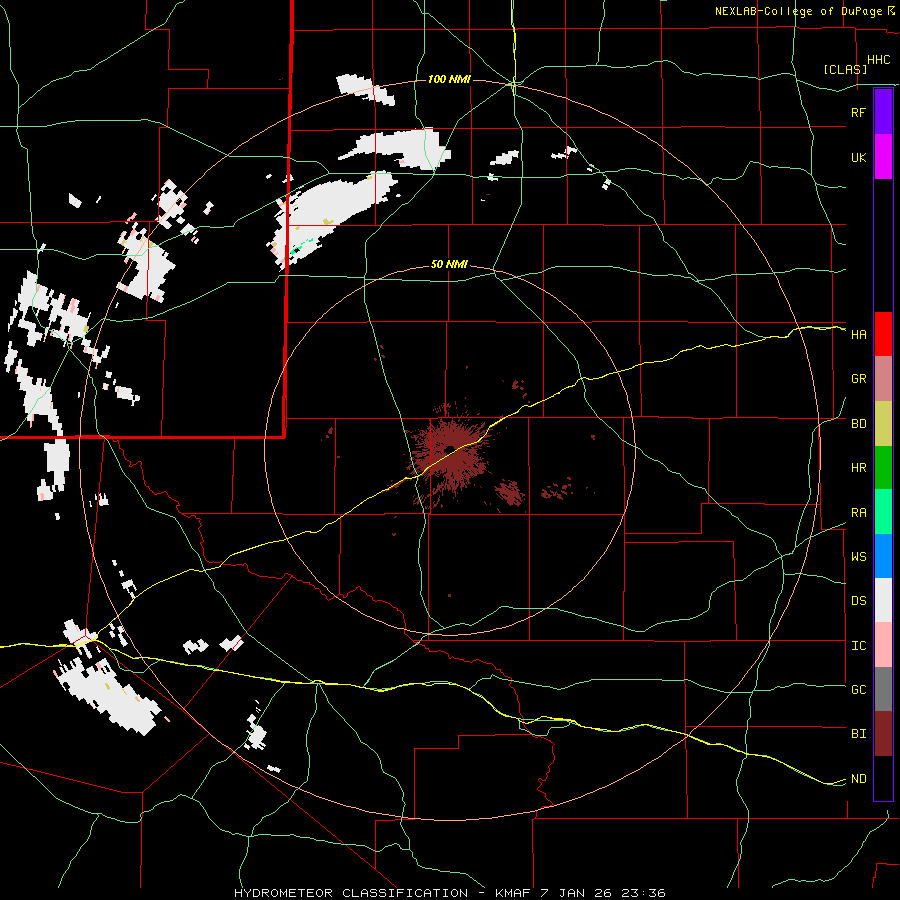Click the 50 NMI range ring label

pyautogui.click(x=449, y=265)
